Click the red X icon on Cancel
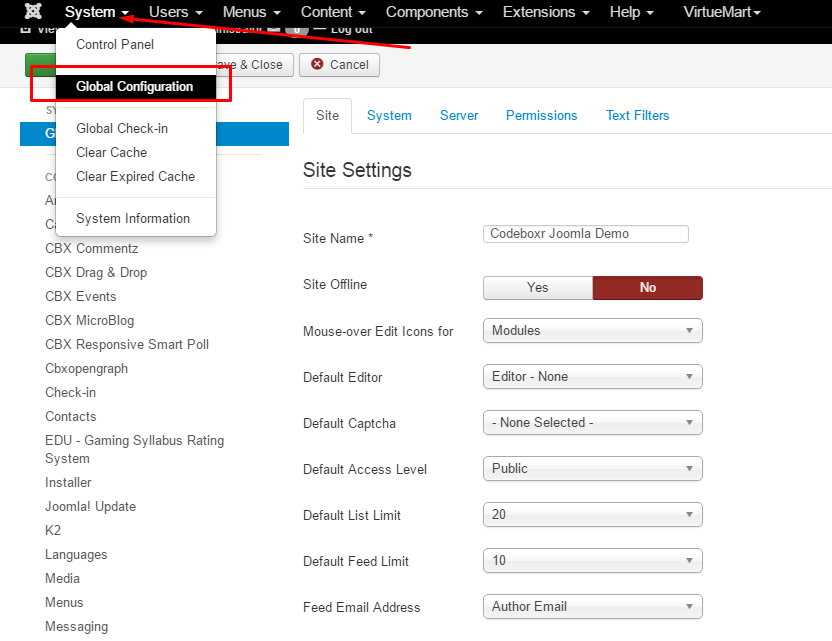Image resolution: width=832 pixels, height=641 pixels. (x=317, y=64)
